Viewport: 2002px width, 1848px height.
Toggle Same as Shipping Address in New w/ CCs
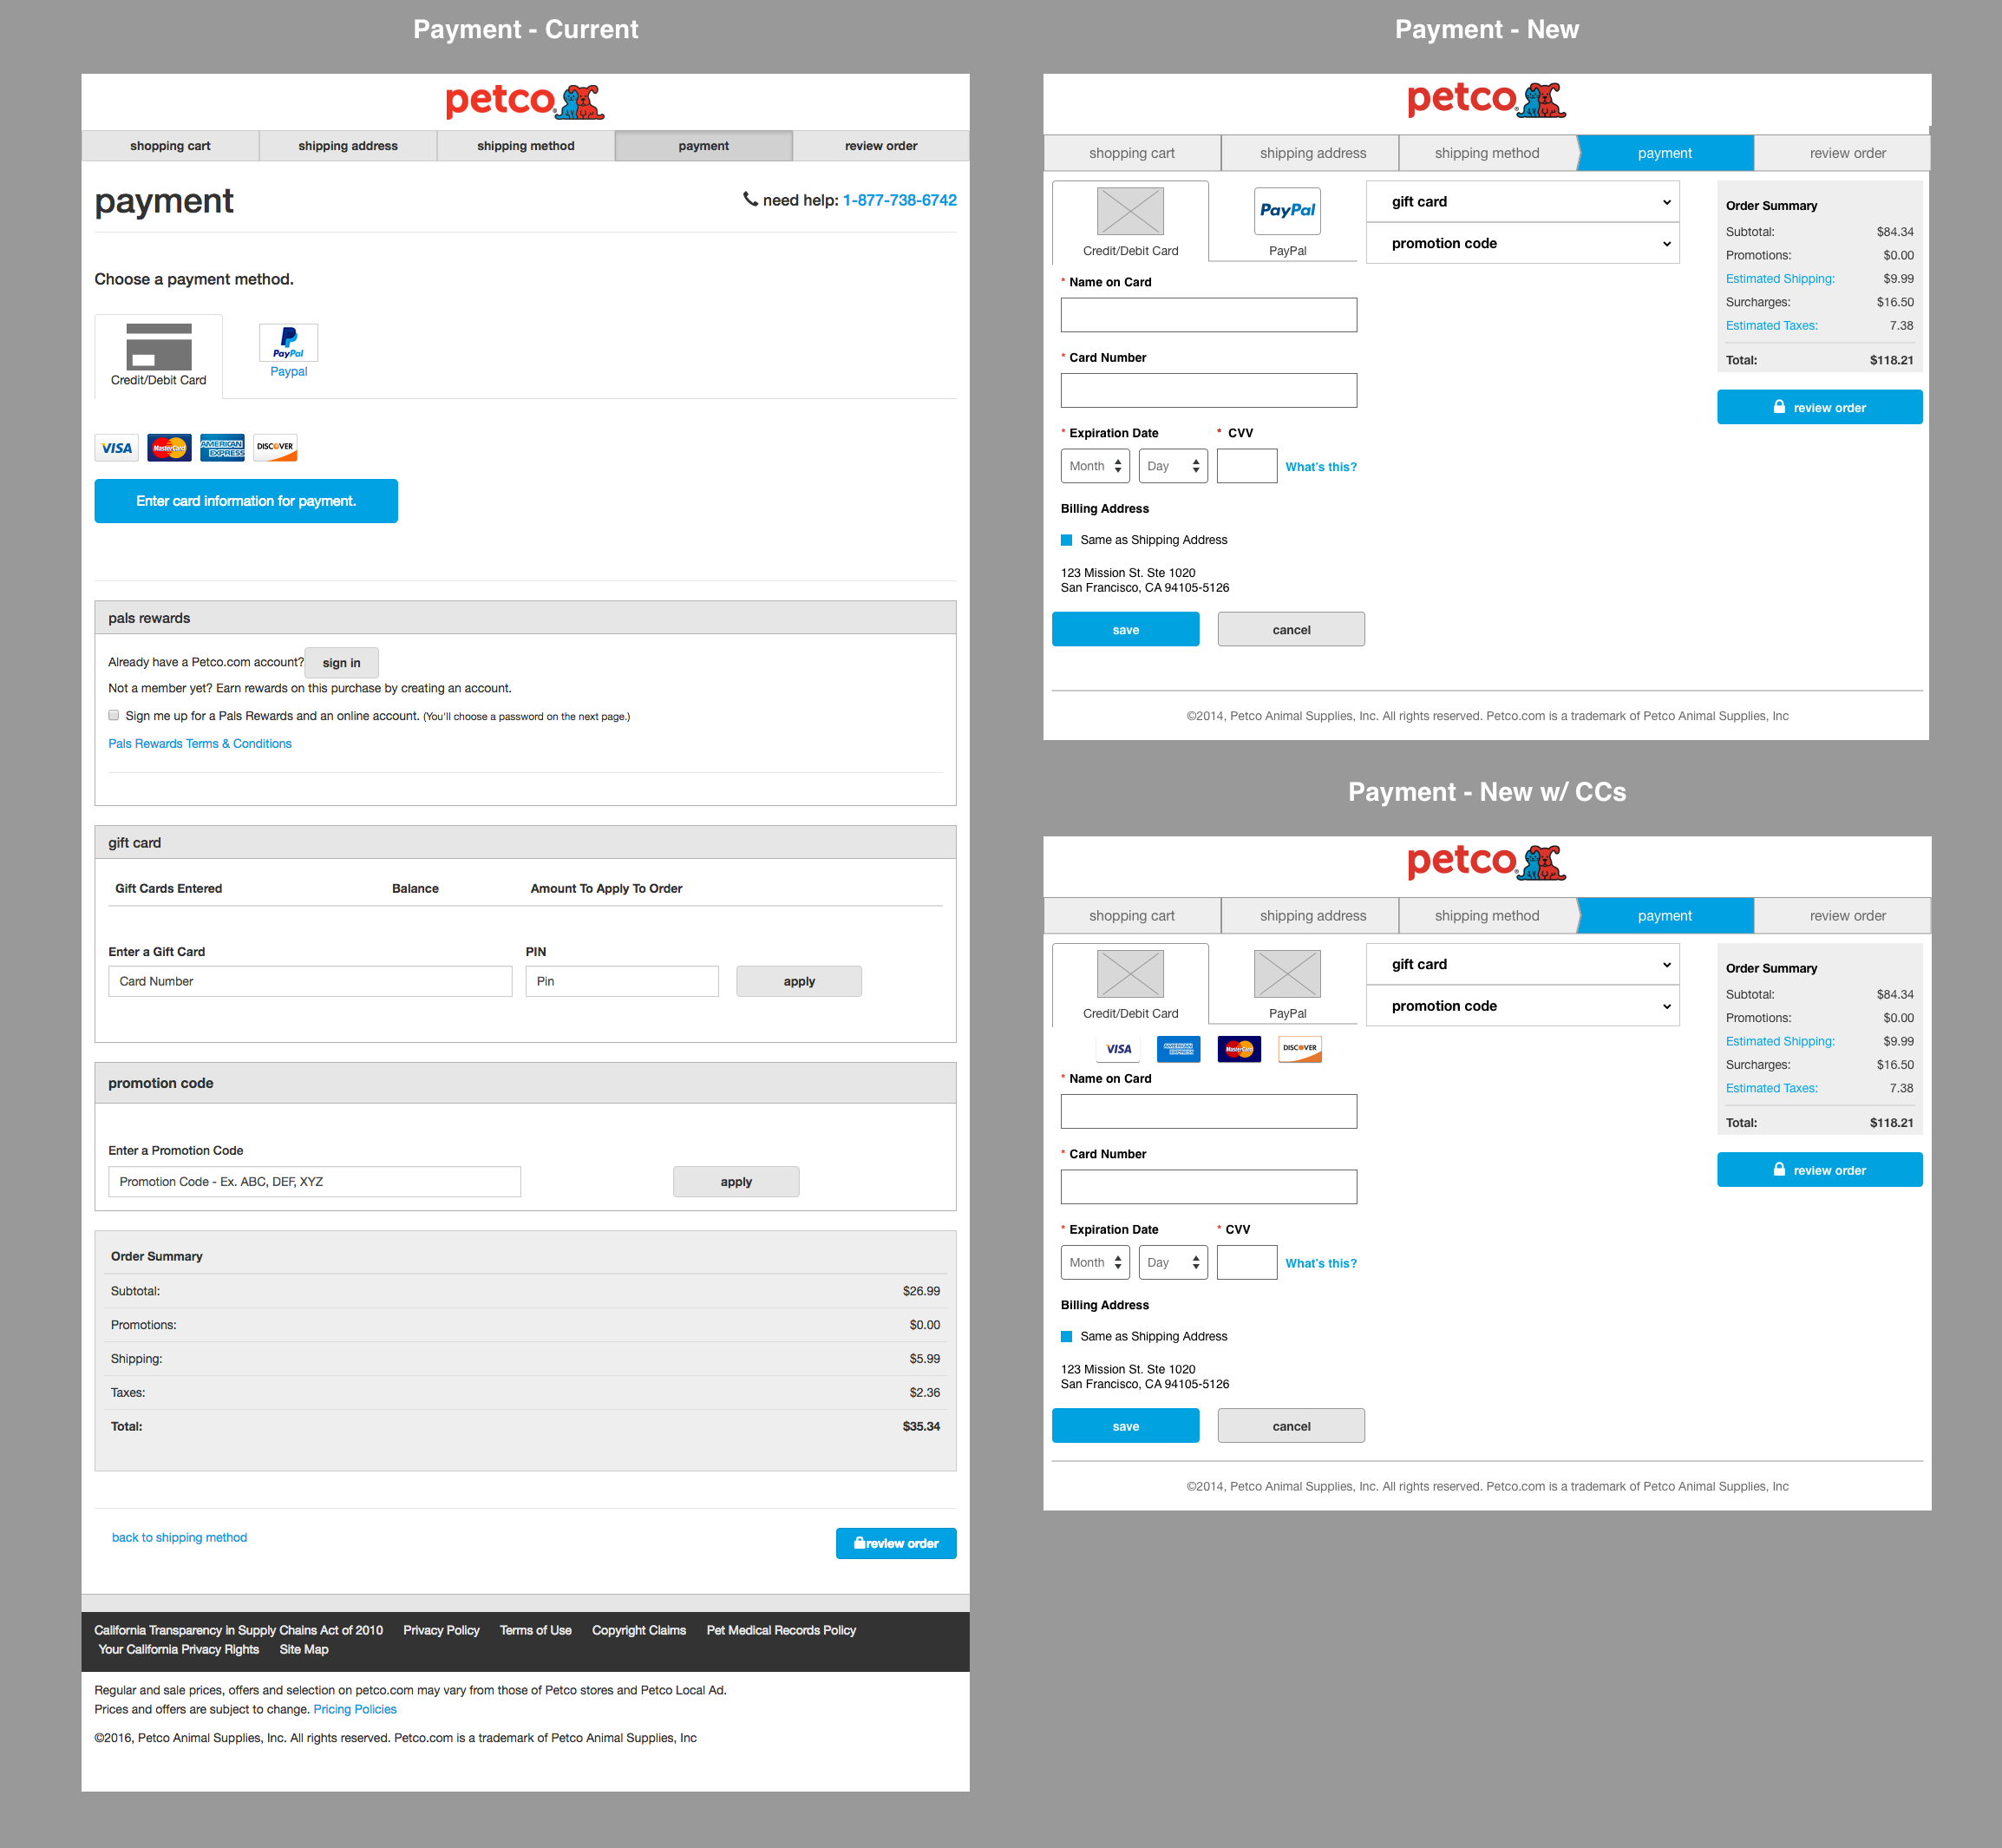(1066, 1336)
